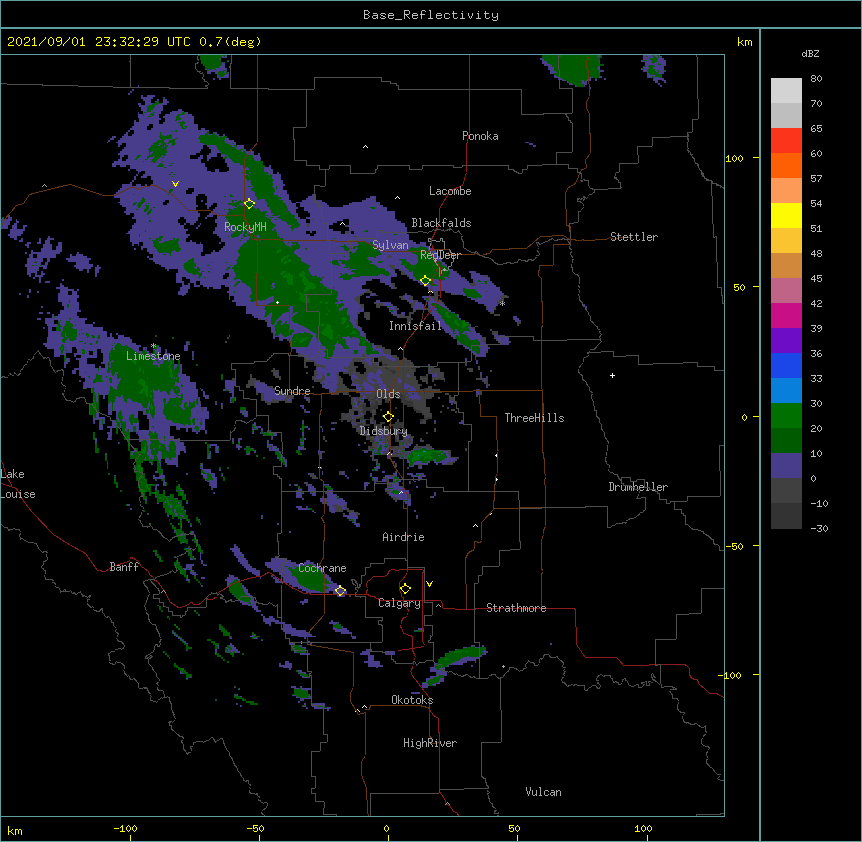The width and height of the screenshot is (862, 842).
Task: Click the asterisk marker above Limestone label
Action: point(153,346)
